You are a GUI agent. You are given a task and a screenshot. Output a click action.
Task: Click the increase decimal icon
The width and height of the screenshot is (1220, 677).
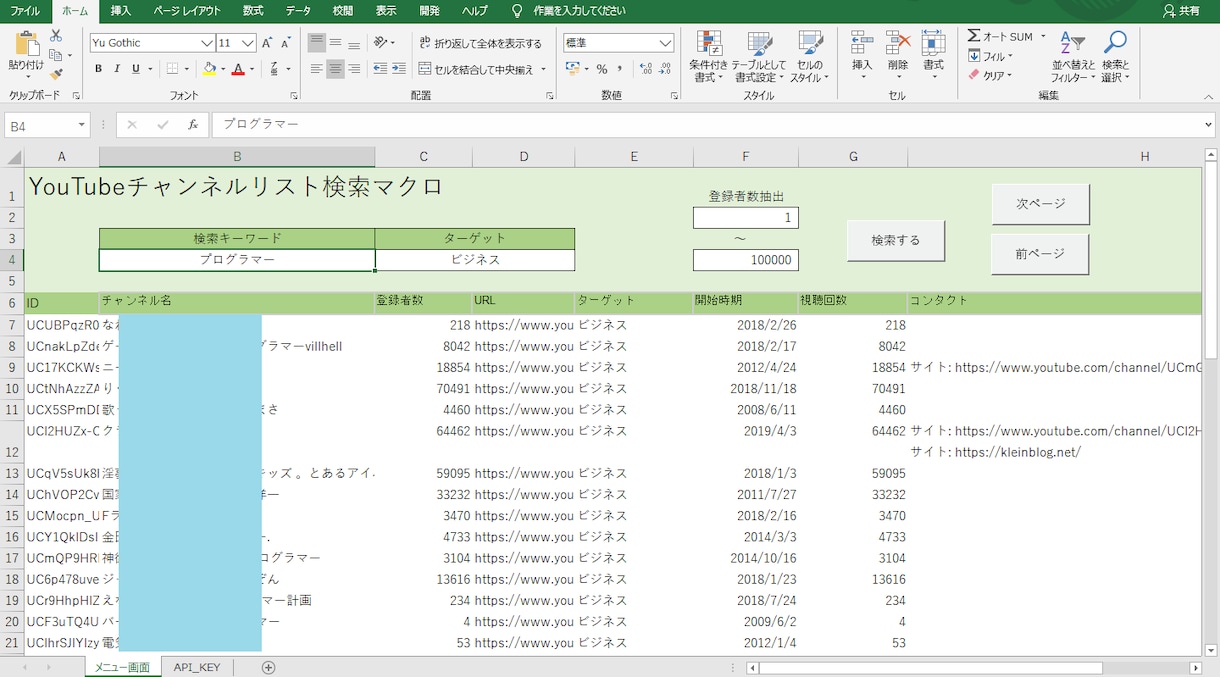(x=646, y=69)
